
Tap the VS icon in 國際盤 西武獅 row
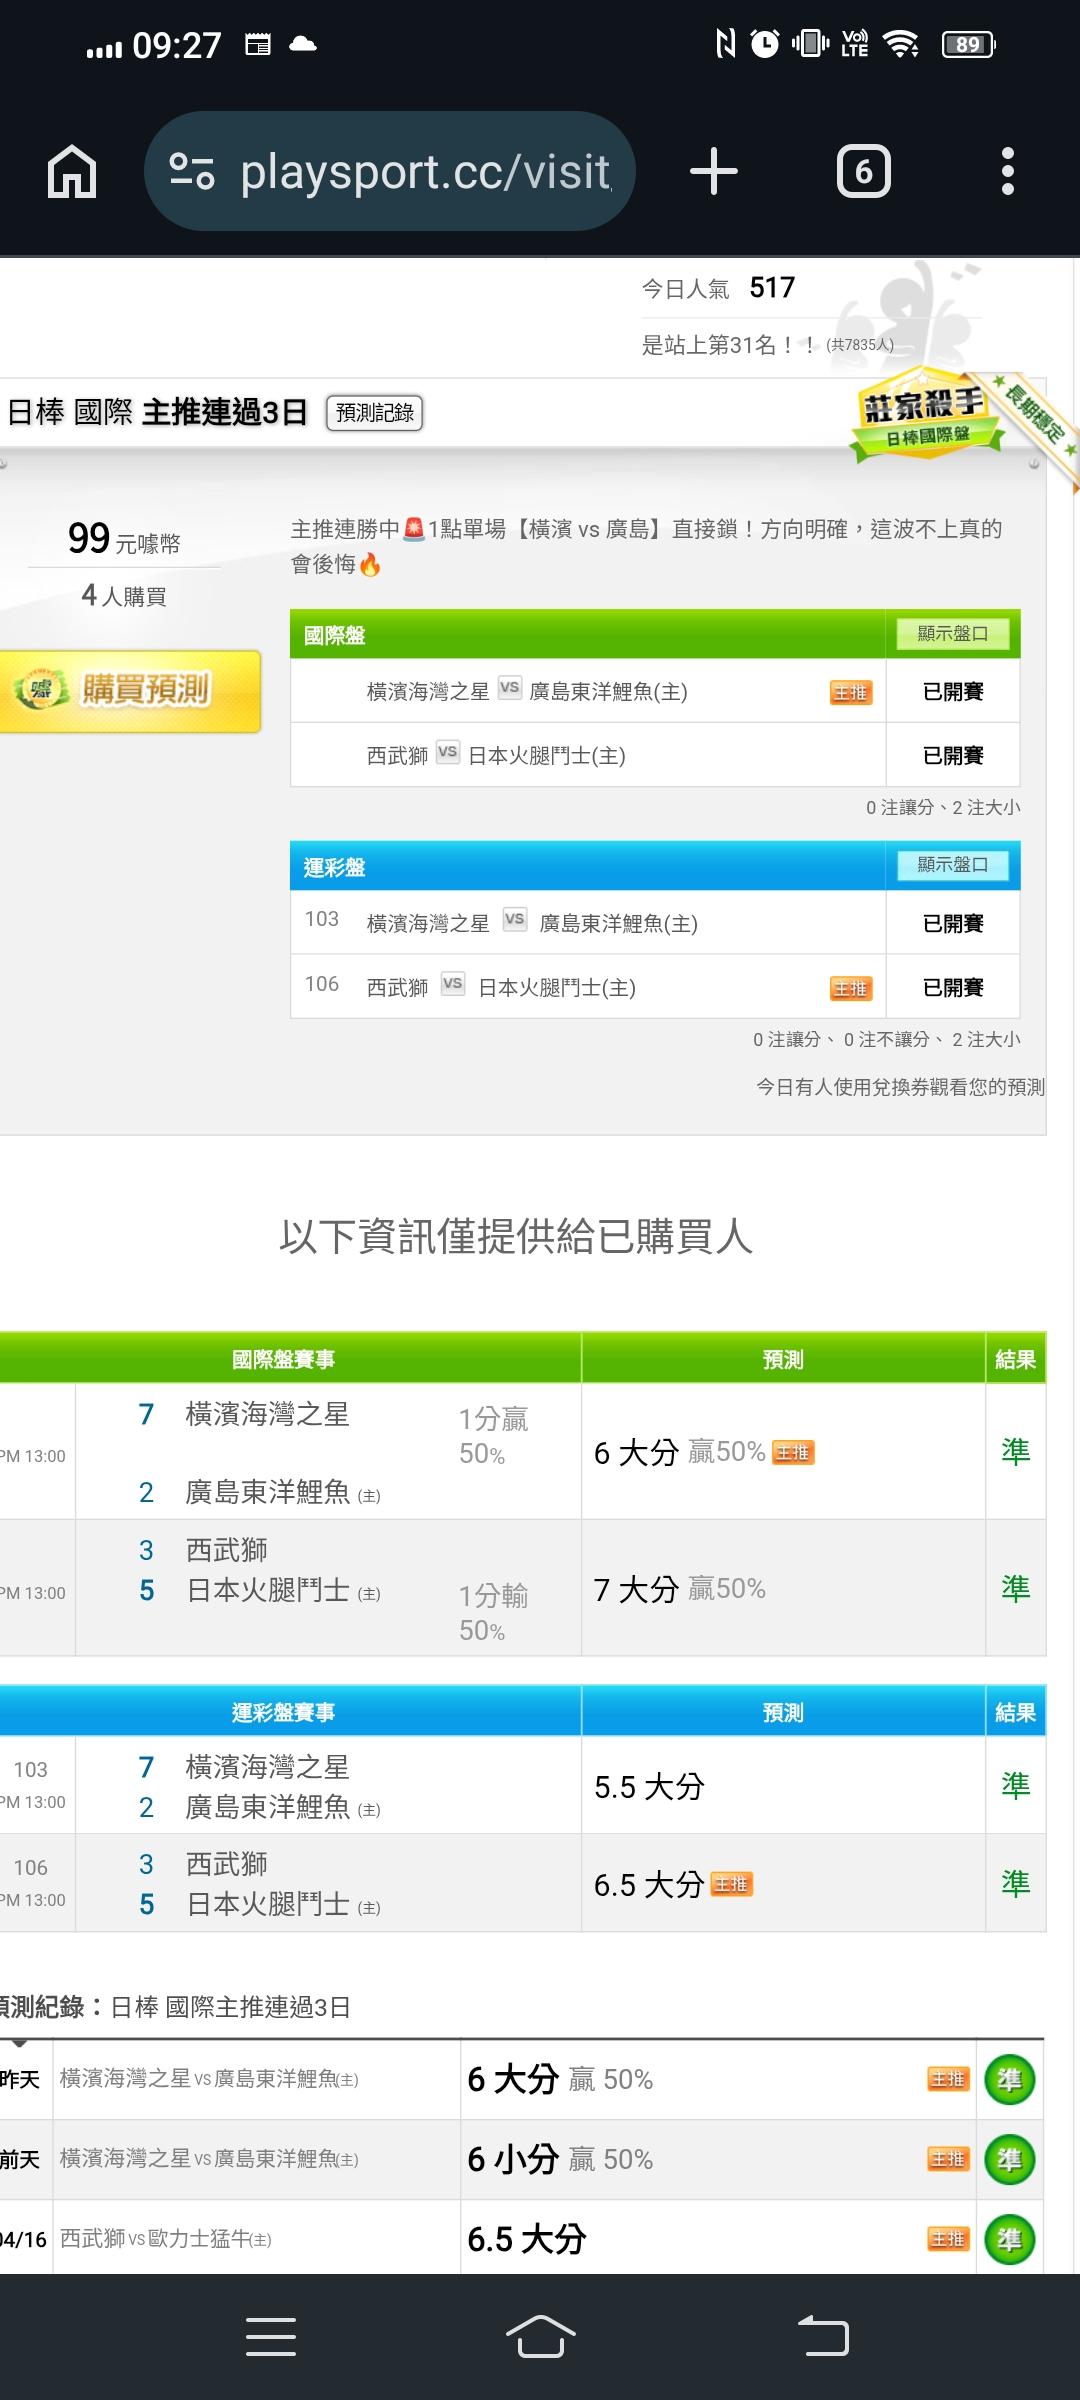click(448, 752)
